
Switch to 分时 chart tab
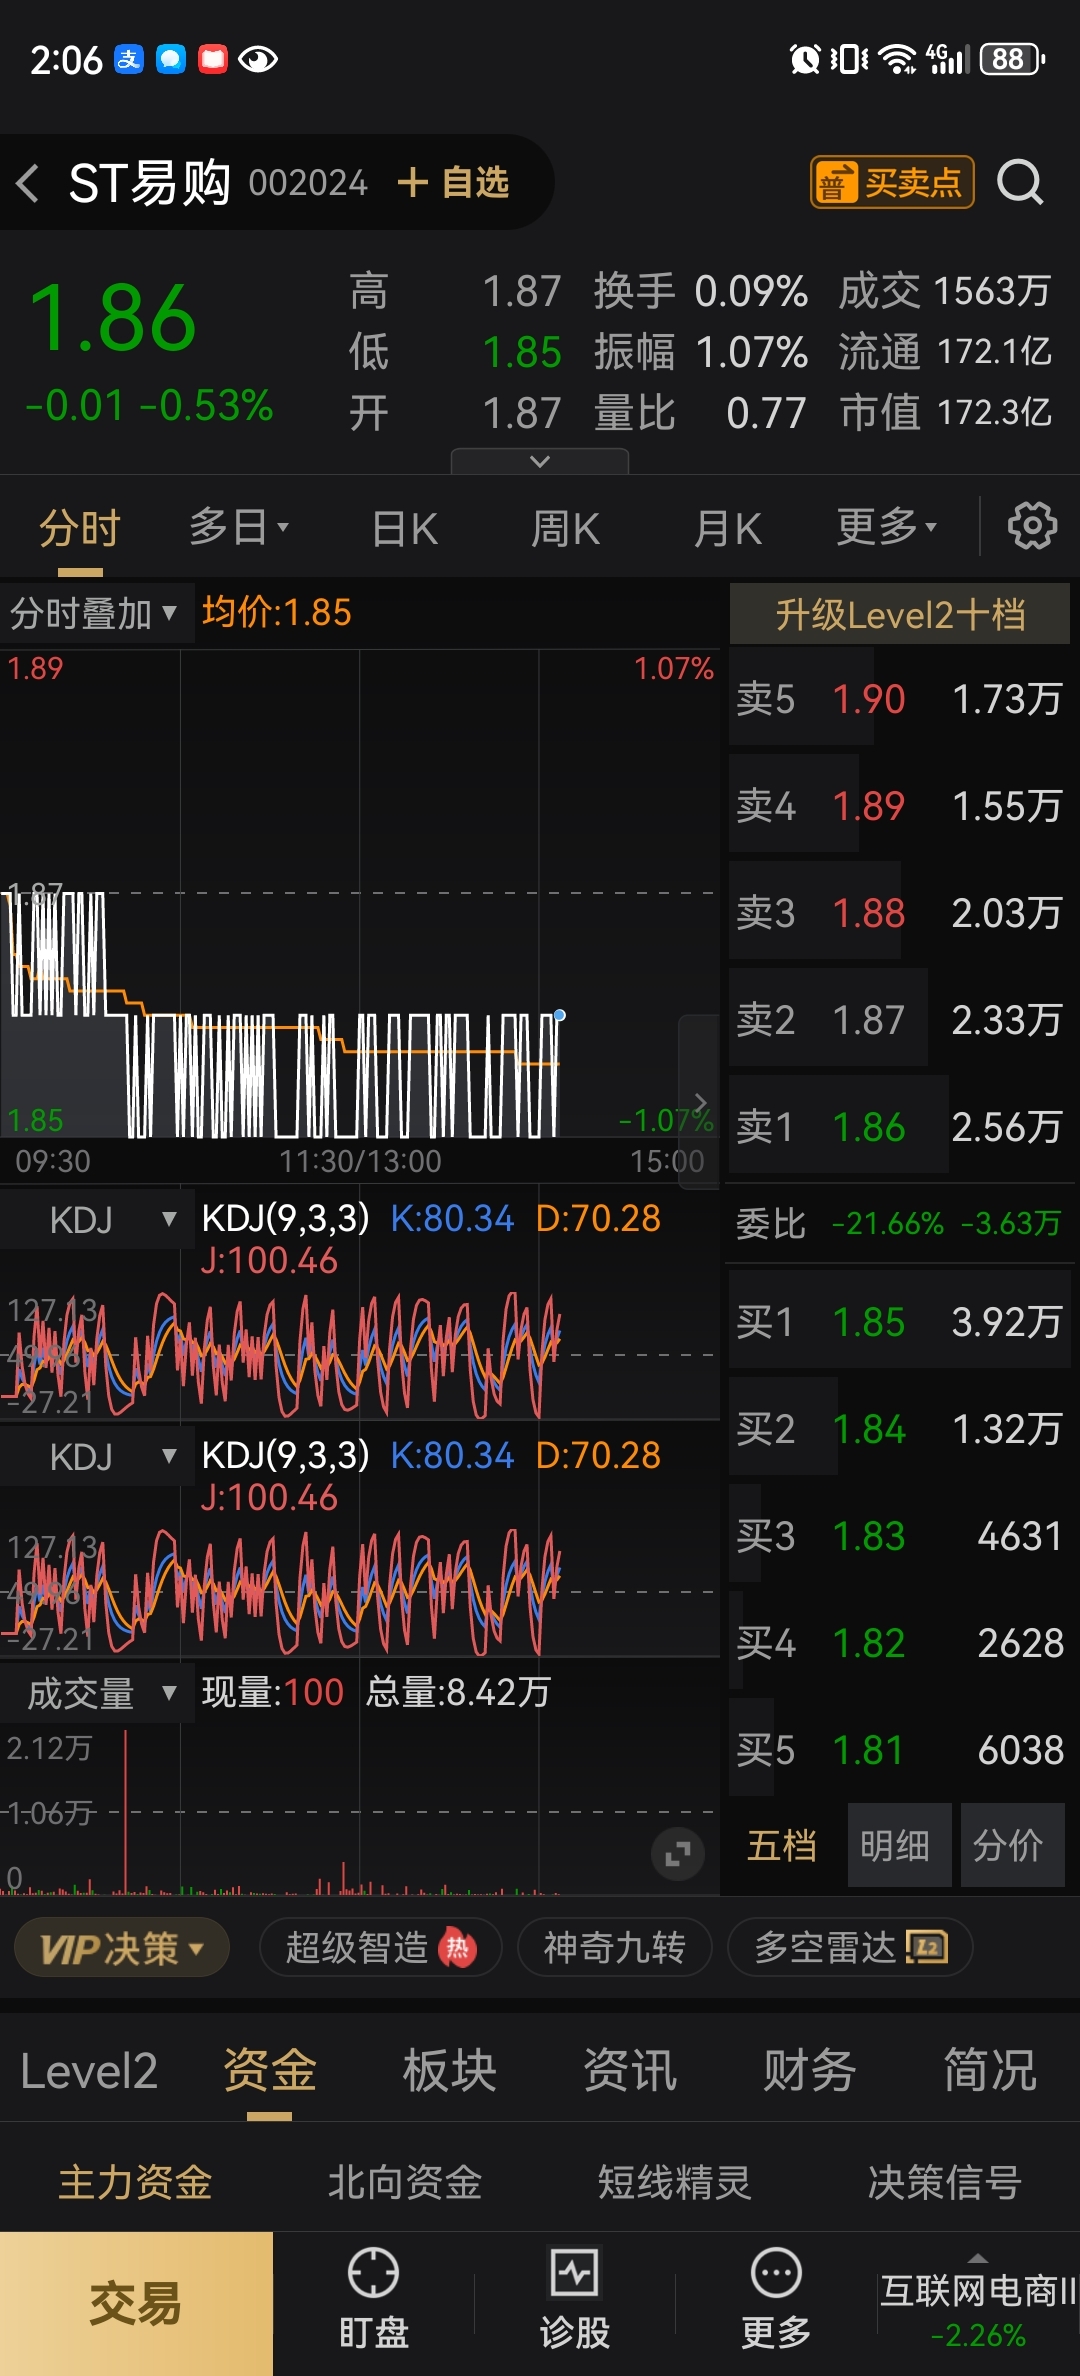coord(80,528)
